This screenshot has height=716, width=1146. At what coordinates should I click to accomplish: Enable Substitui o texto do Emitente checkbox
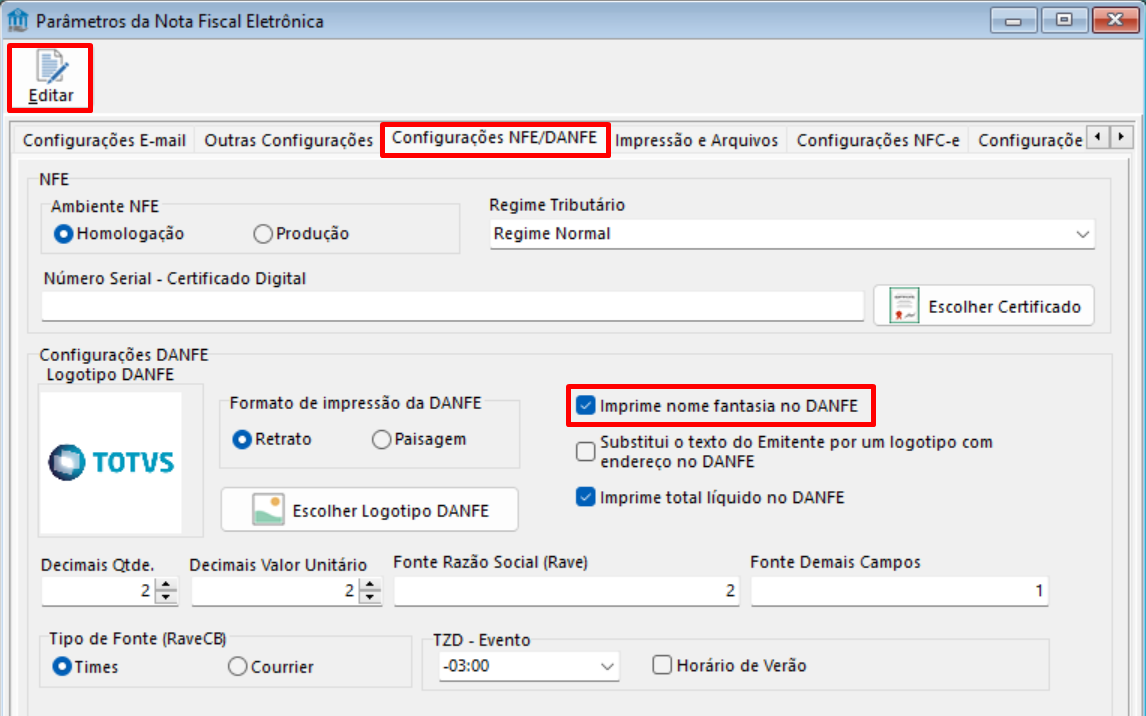[585, 452]
